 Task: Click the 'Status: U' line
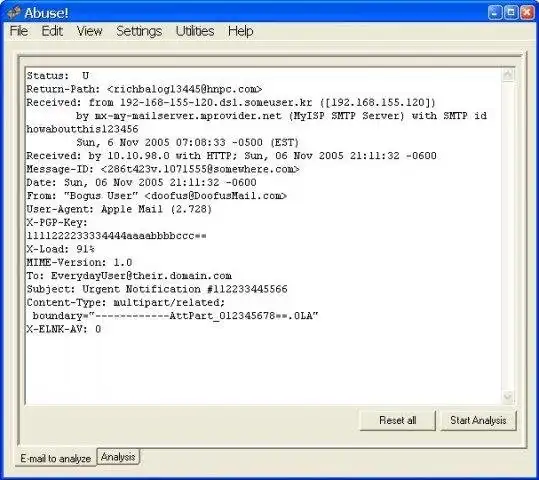coord(58,76)
